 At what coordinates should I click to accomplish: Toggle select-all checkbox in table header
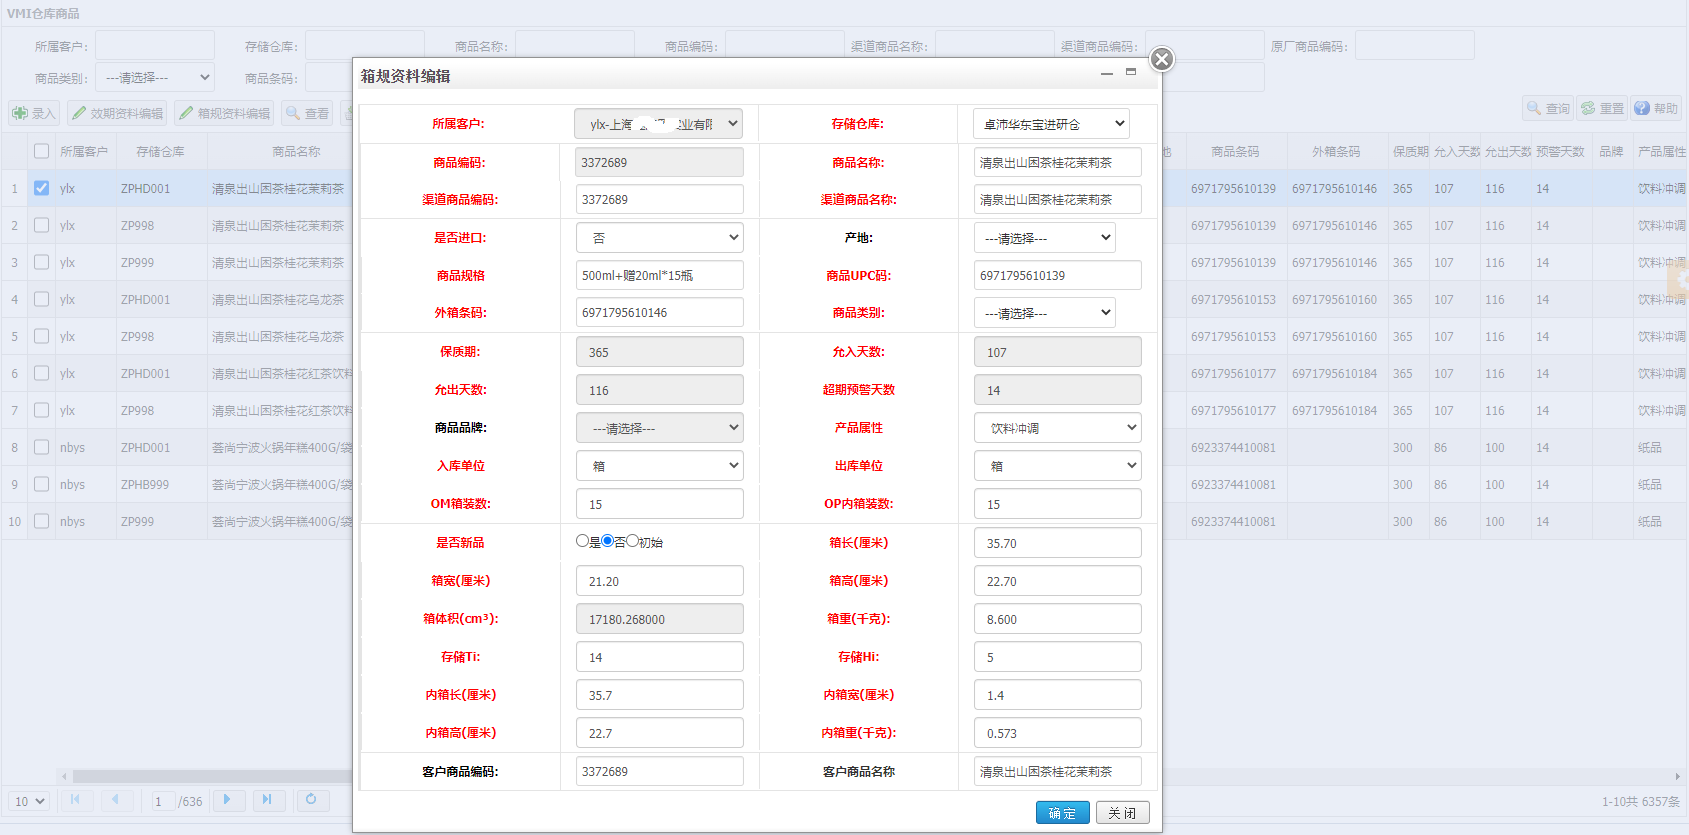[x=41, y=151]
